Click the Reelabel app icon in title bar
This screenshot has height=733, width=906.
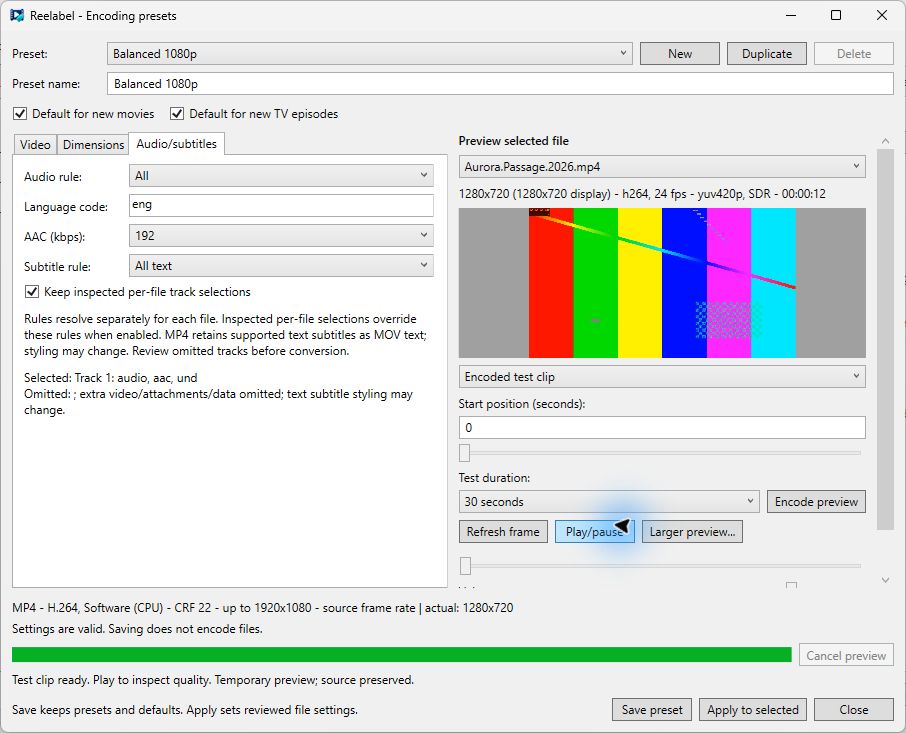(17, 16)
